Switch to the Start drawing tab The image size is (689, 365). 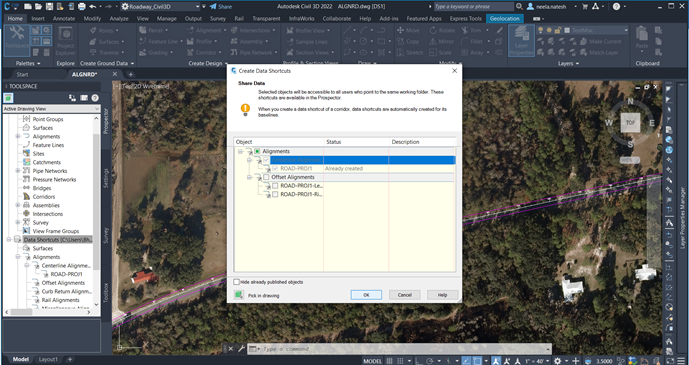pos(22,74)
